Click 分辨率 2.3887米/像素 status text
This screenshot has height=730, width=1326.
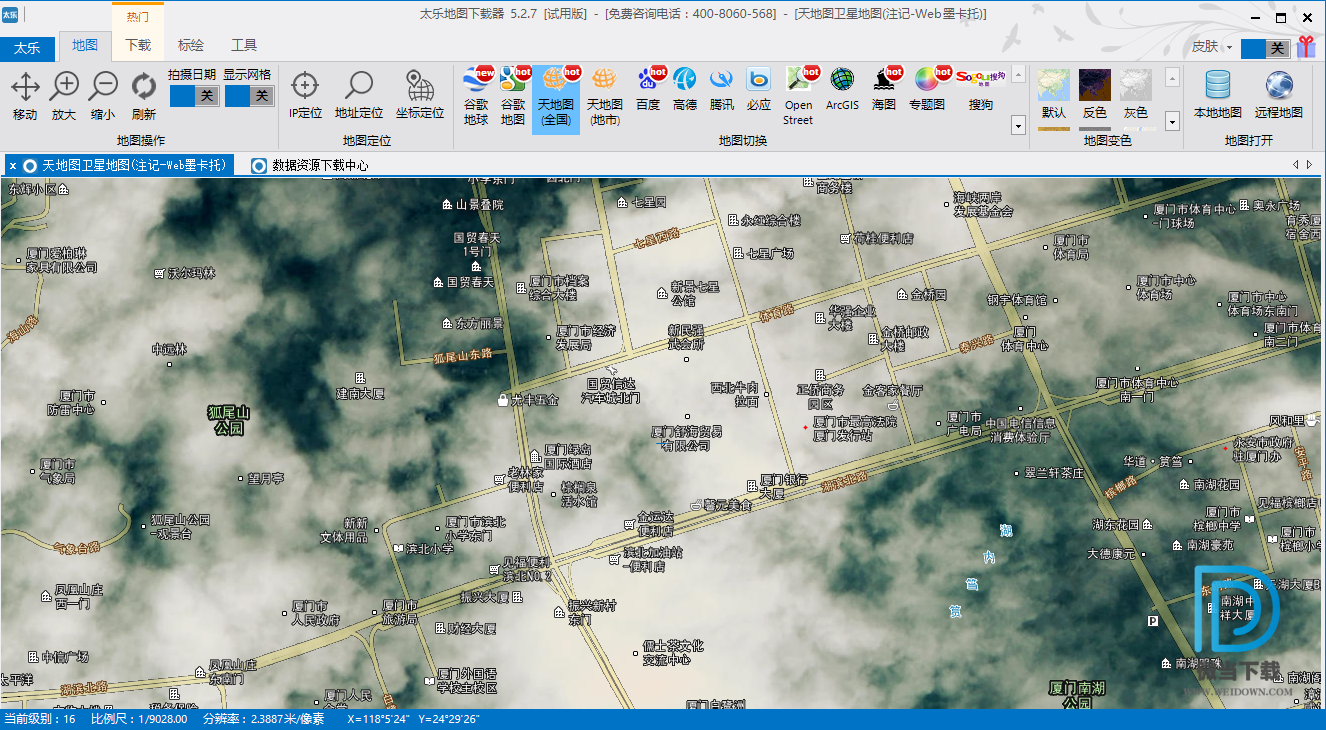[263, 719]
